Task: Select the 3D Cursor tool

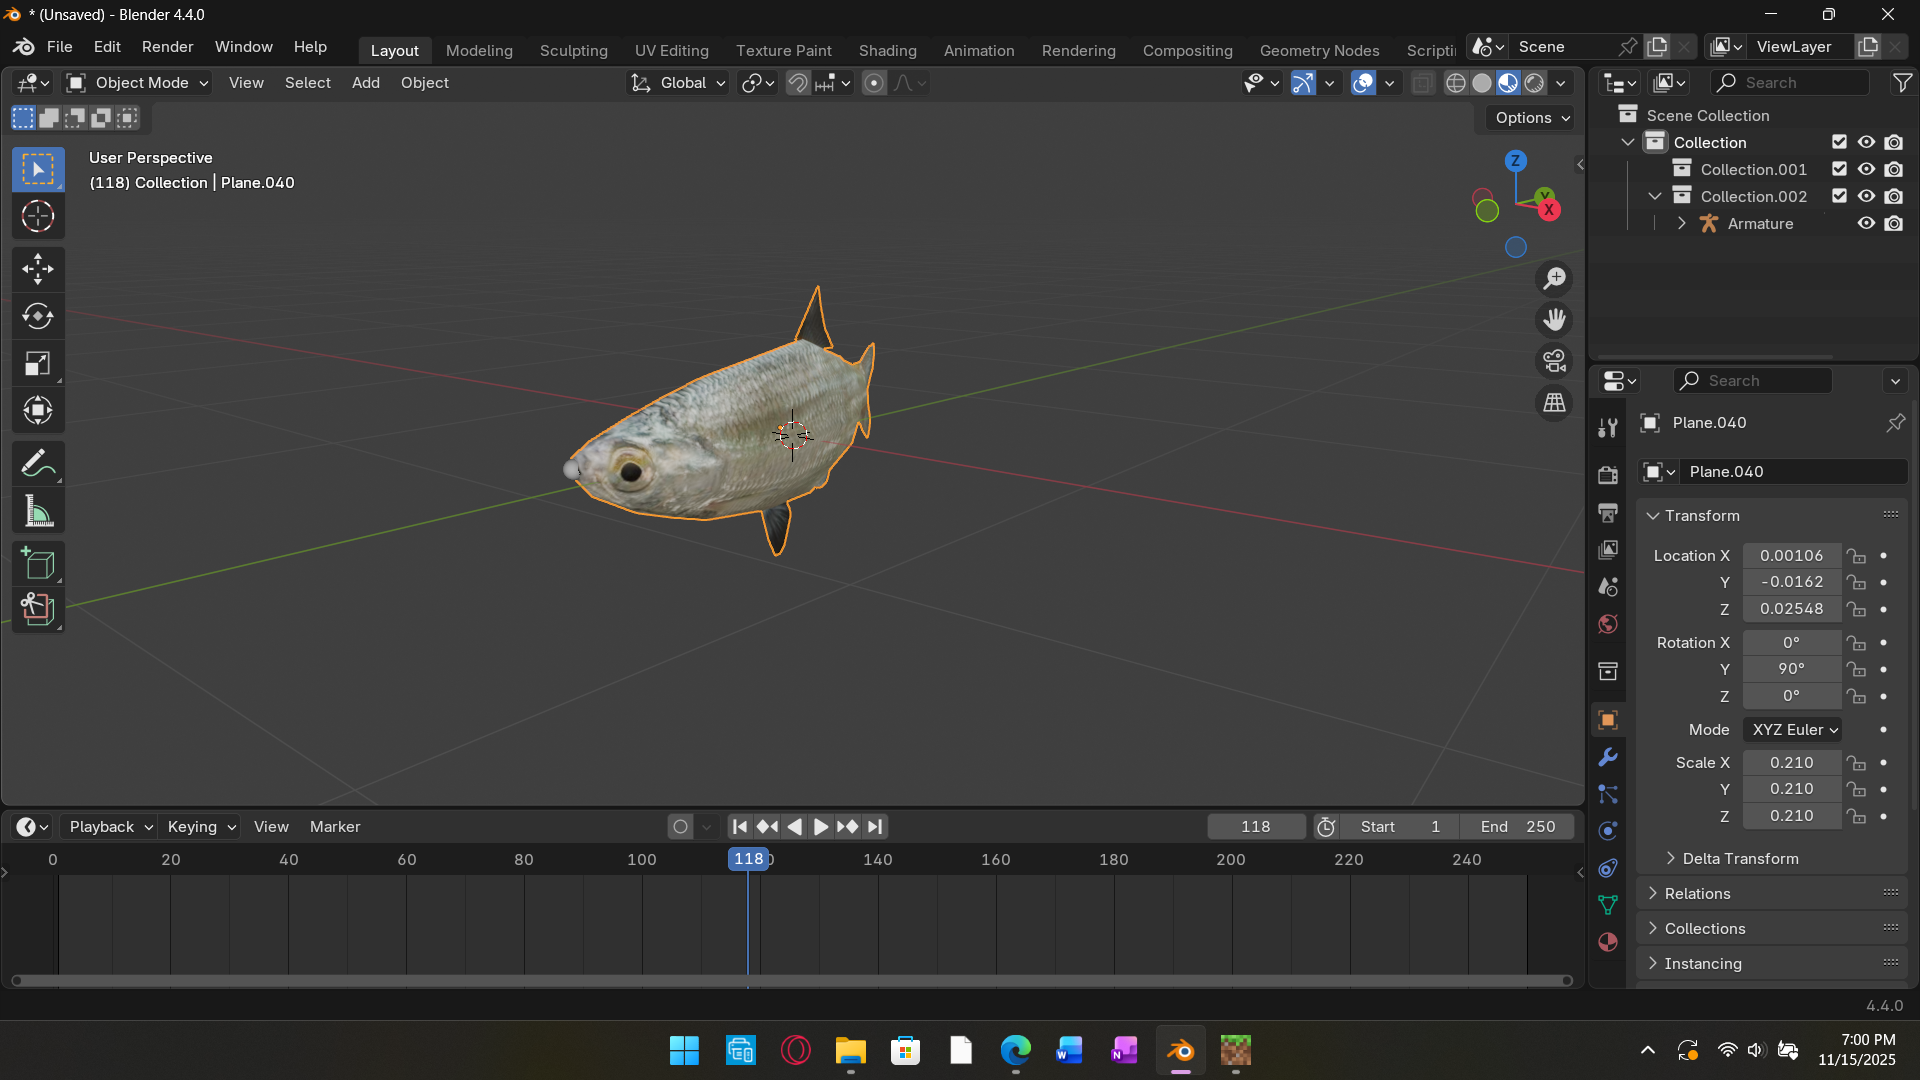Action: click(x=38, y=217)
